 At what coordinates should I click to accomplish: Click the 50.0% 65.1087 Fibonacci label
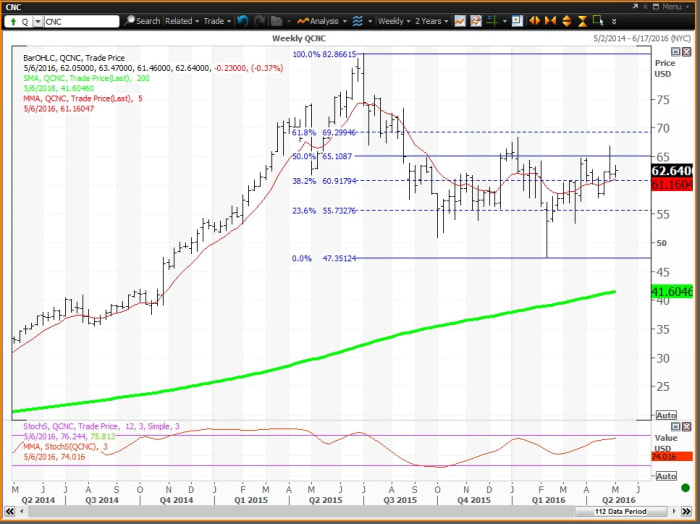pos(322,156)
